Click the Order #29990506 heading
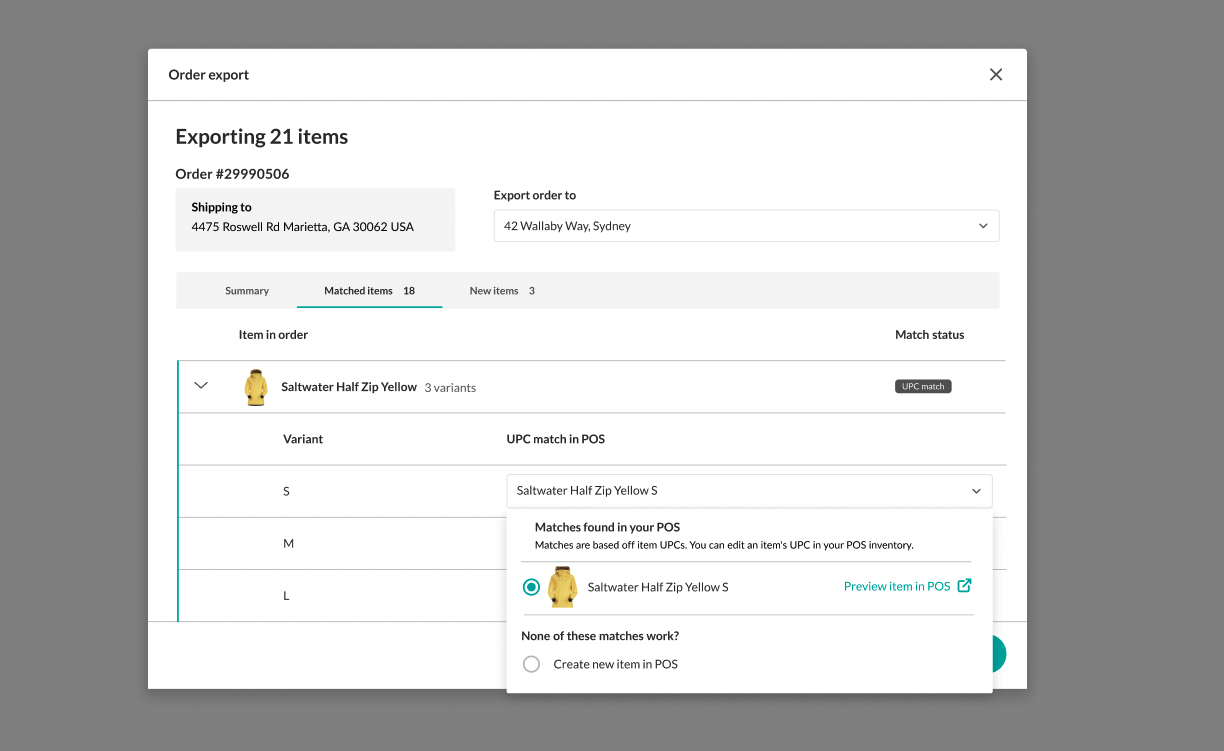This screenshot has width=1224, height=751. coord(232,174)
